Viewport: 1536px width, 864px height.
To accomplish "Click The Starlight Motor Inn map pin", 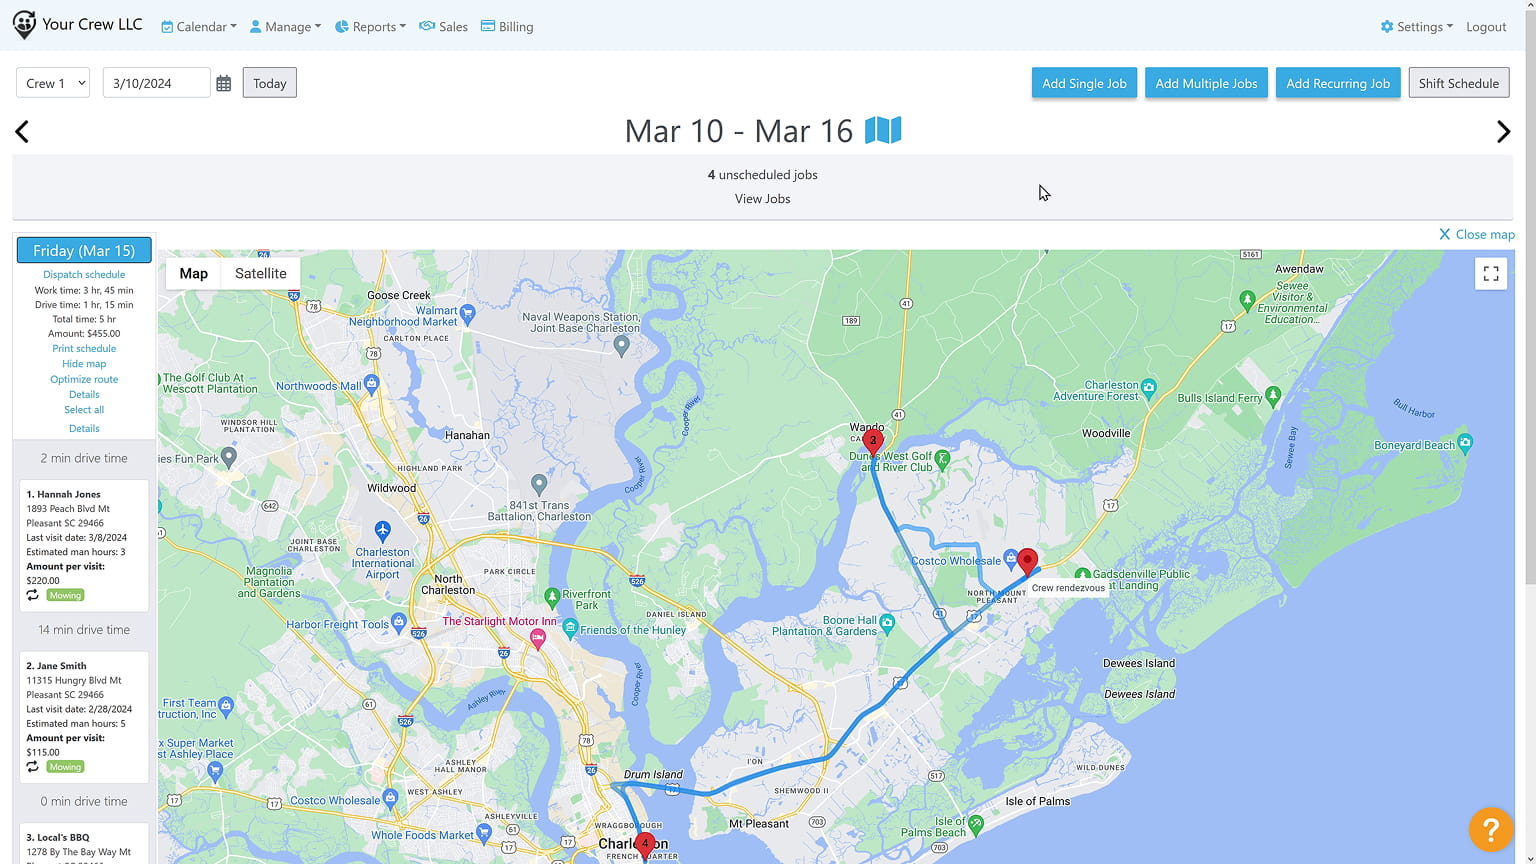I will (x=538, y=638).
